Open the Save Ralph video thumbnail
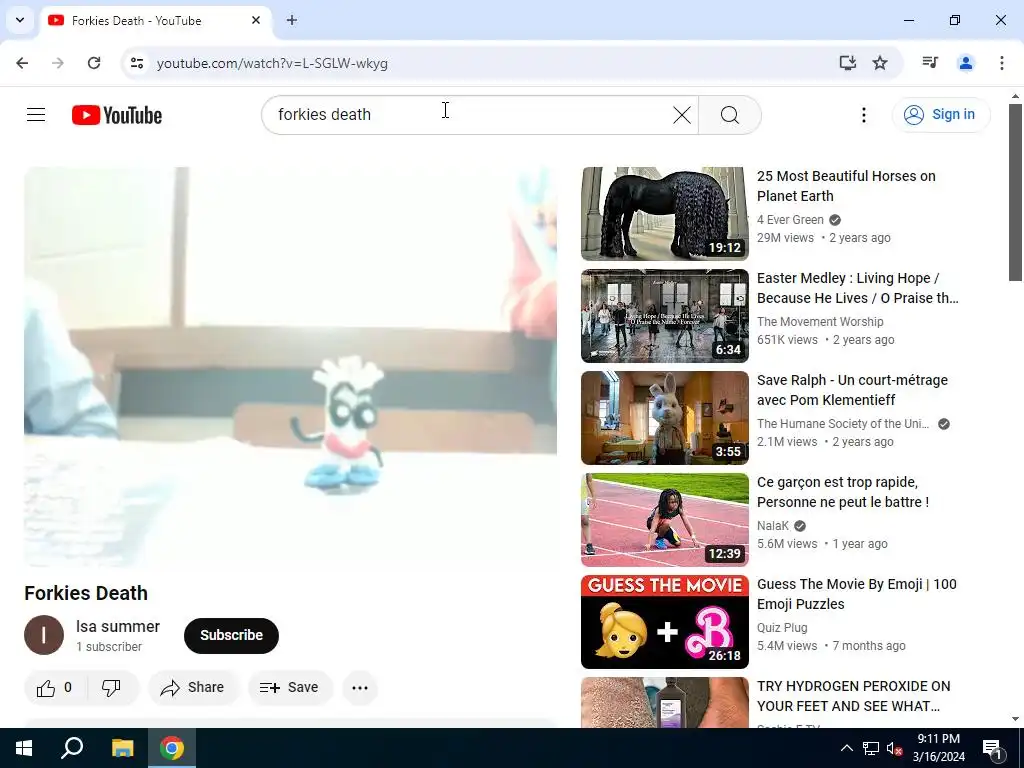The image size is (1024, 768). pos(665,417)
